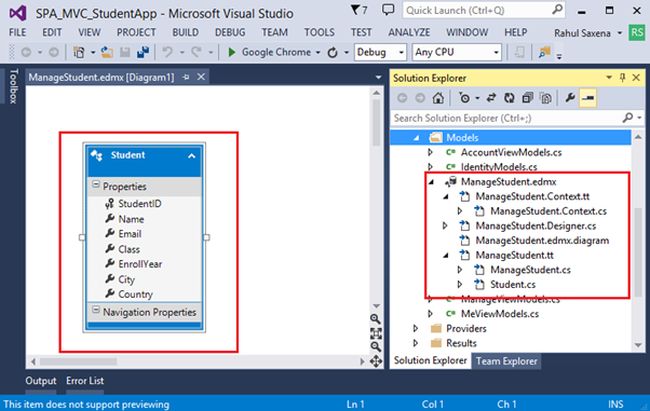This screenshot has height=411, width=650.
Task: Click the New Project toolbar icon
Action: tap(79, 52)
